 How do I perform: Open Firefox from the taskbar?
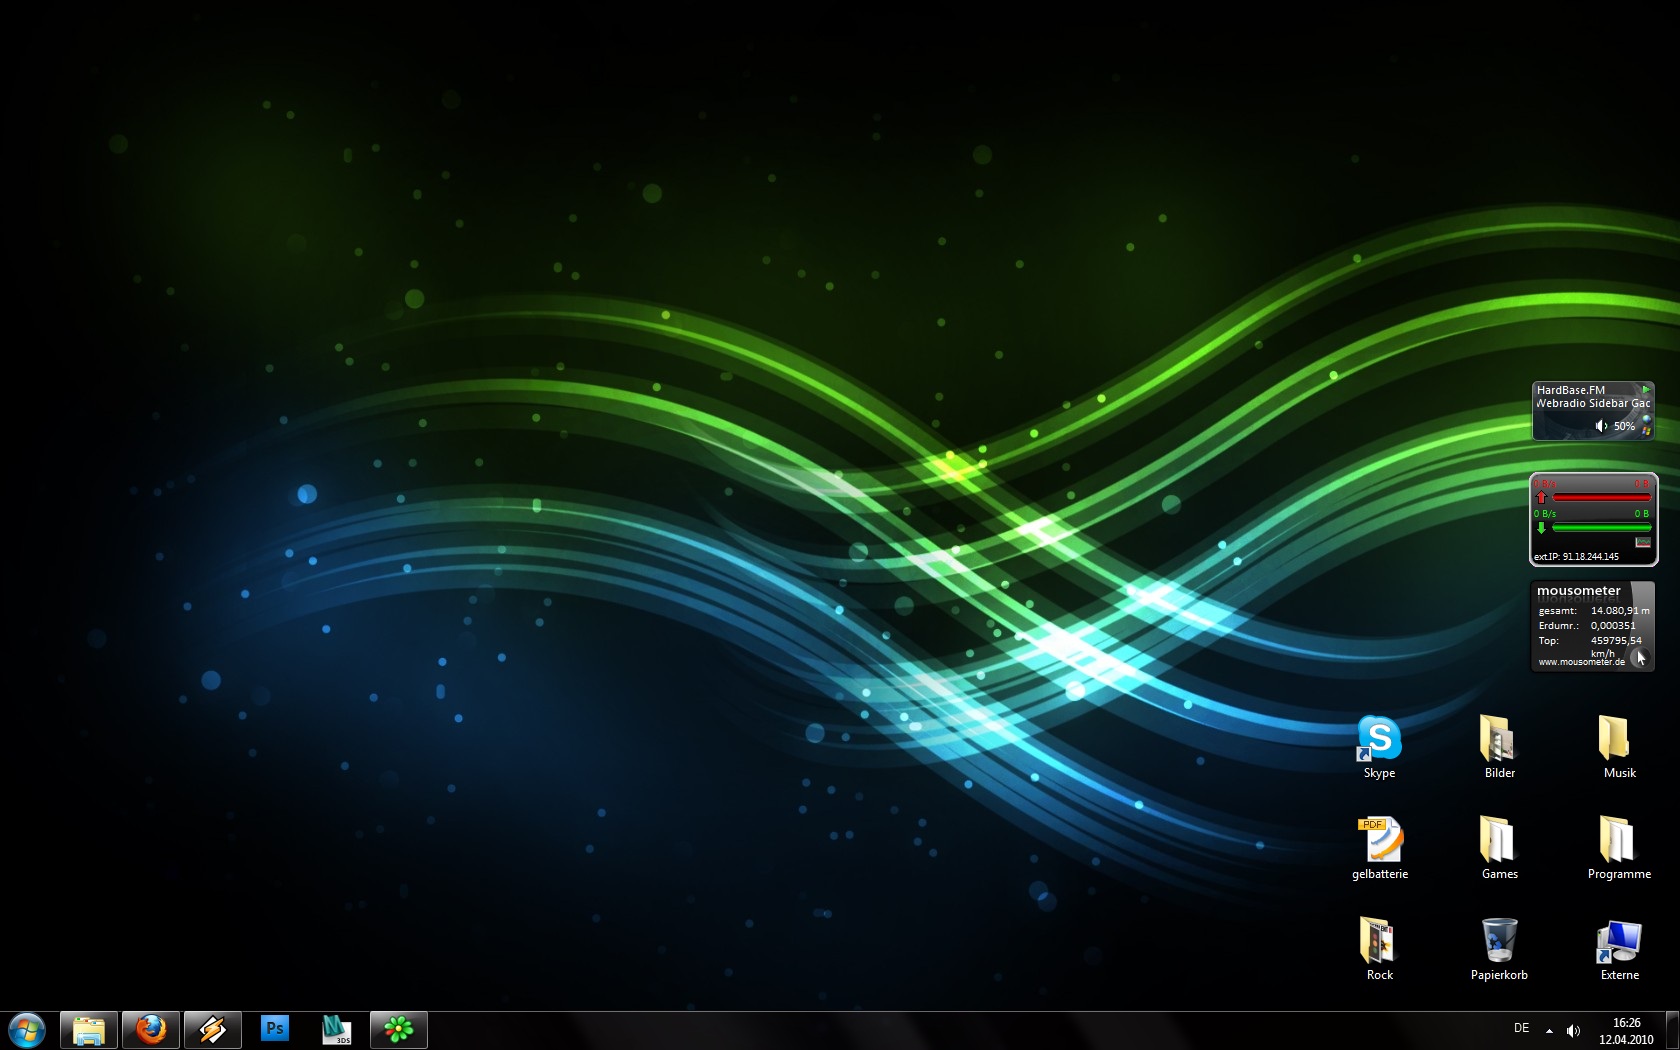(x=151, y=1029)
